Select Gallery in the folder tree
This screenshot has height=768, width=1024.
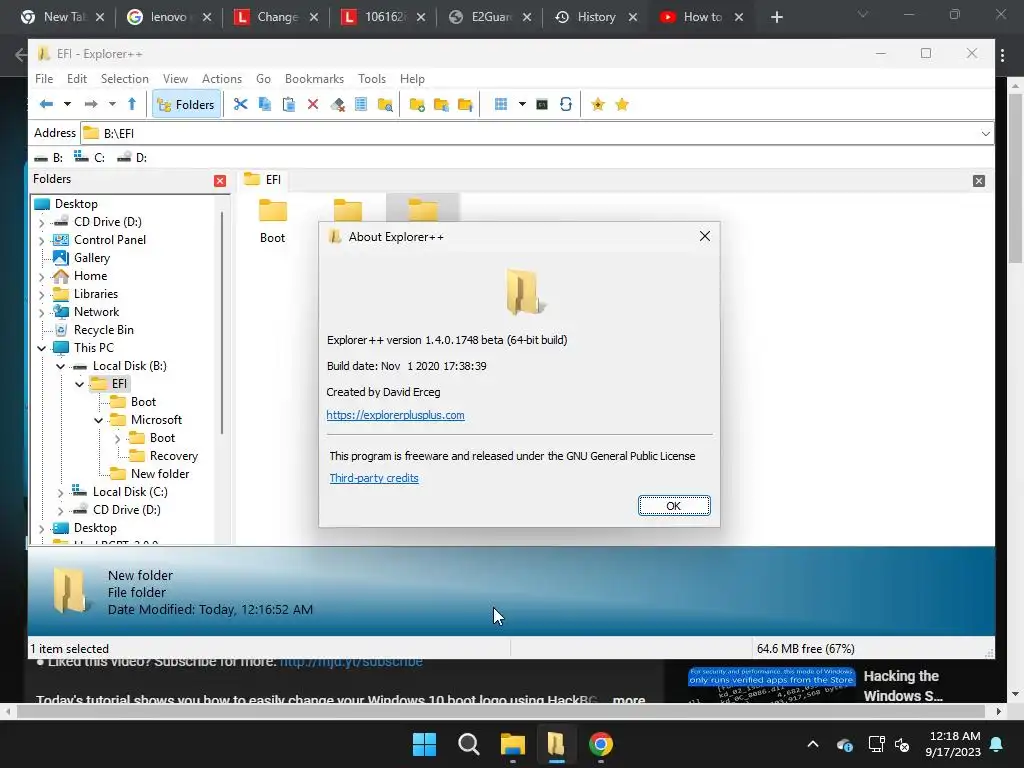coord(91,258)
